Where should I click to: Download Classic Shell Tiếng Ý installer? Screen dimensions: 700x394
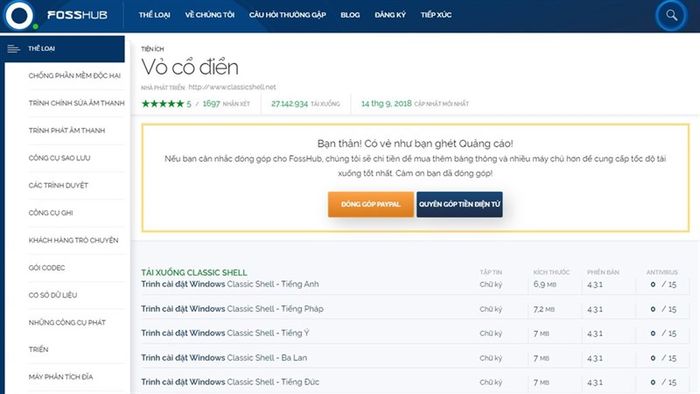coord(225,333)
